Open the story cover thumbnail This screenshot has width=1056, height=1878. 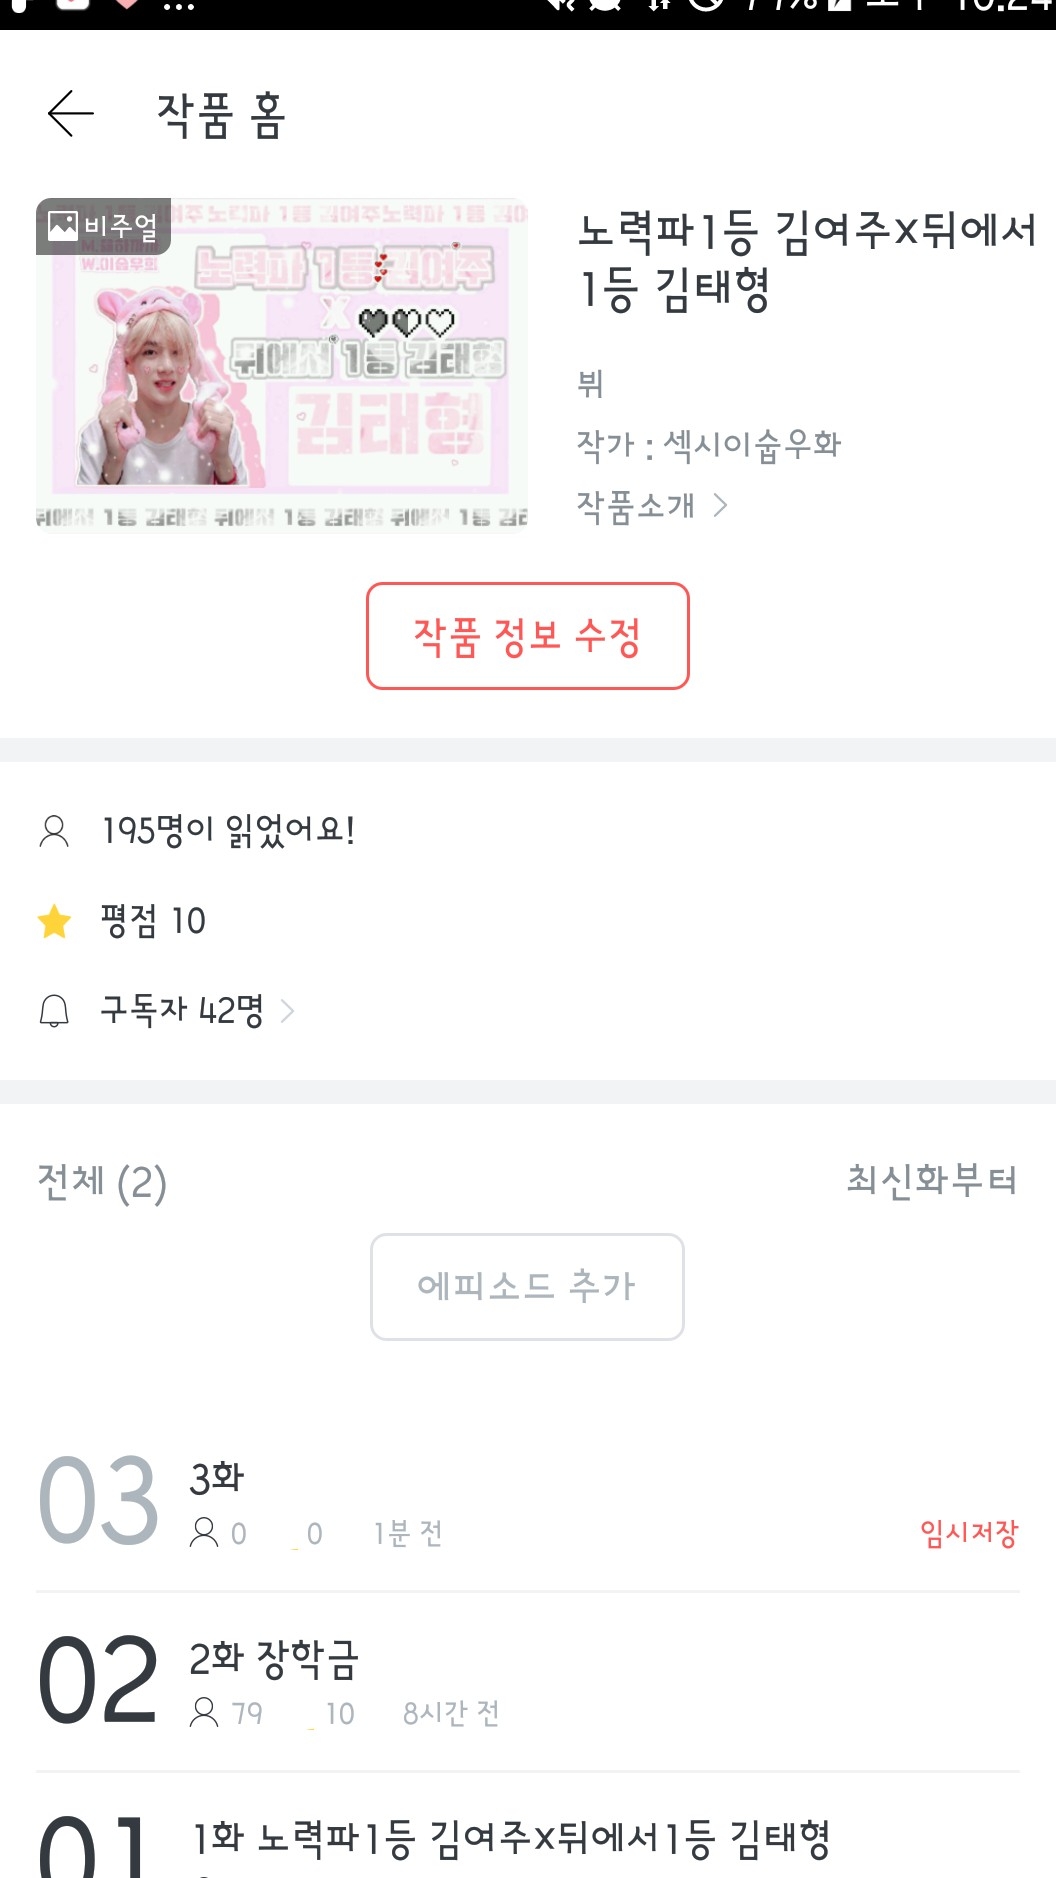tap(282, 365)
